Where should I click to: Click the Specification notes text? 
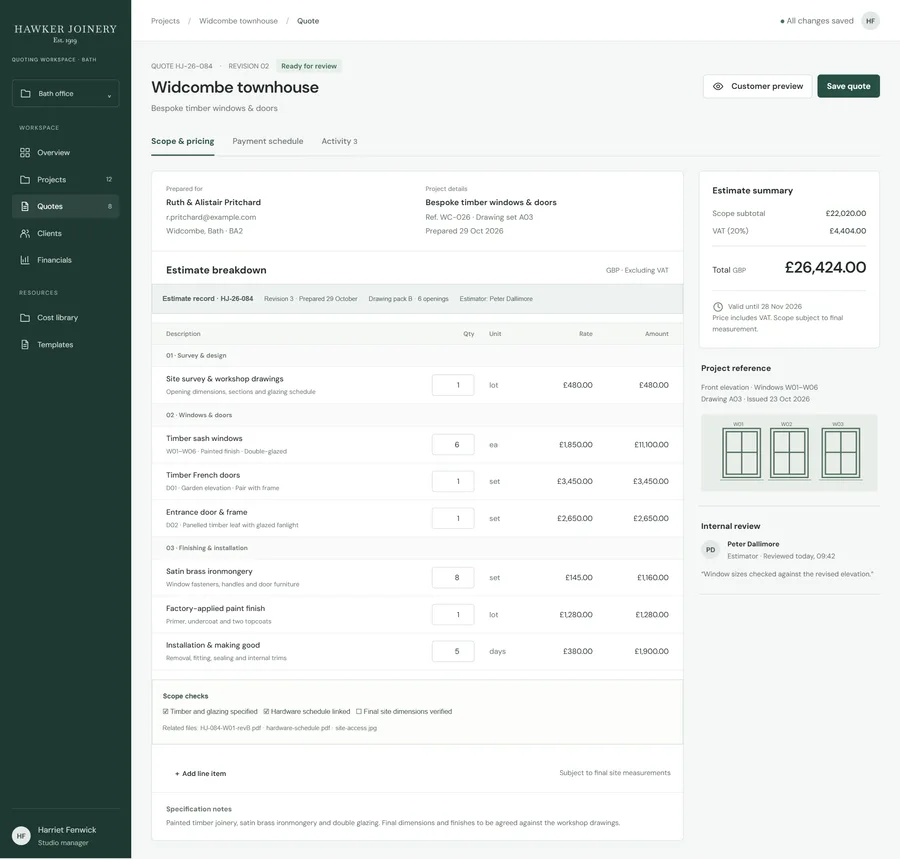pos(199,809)
